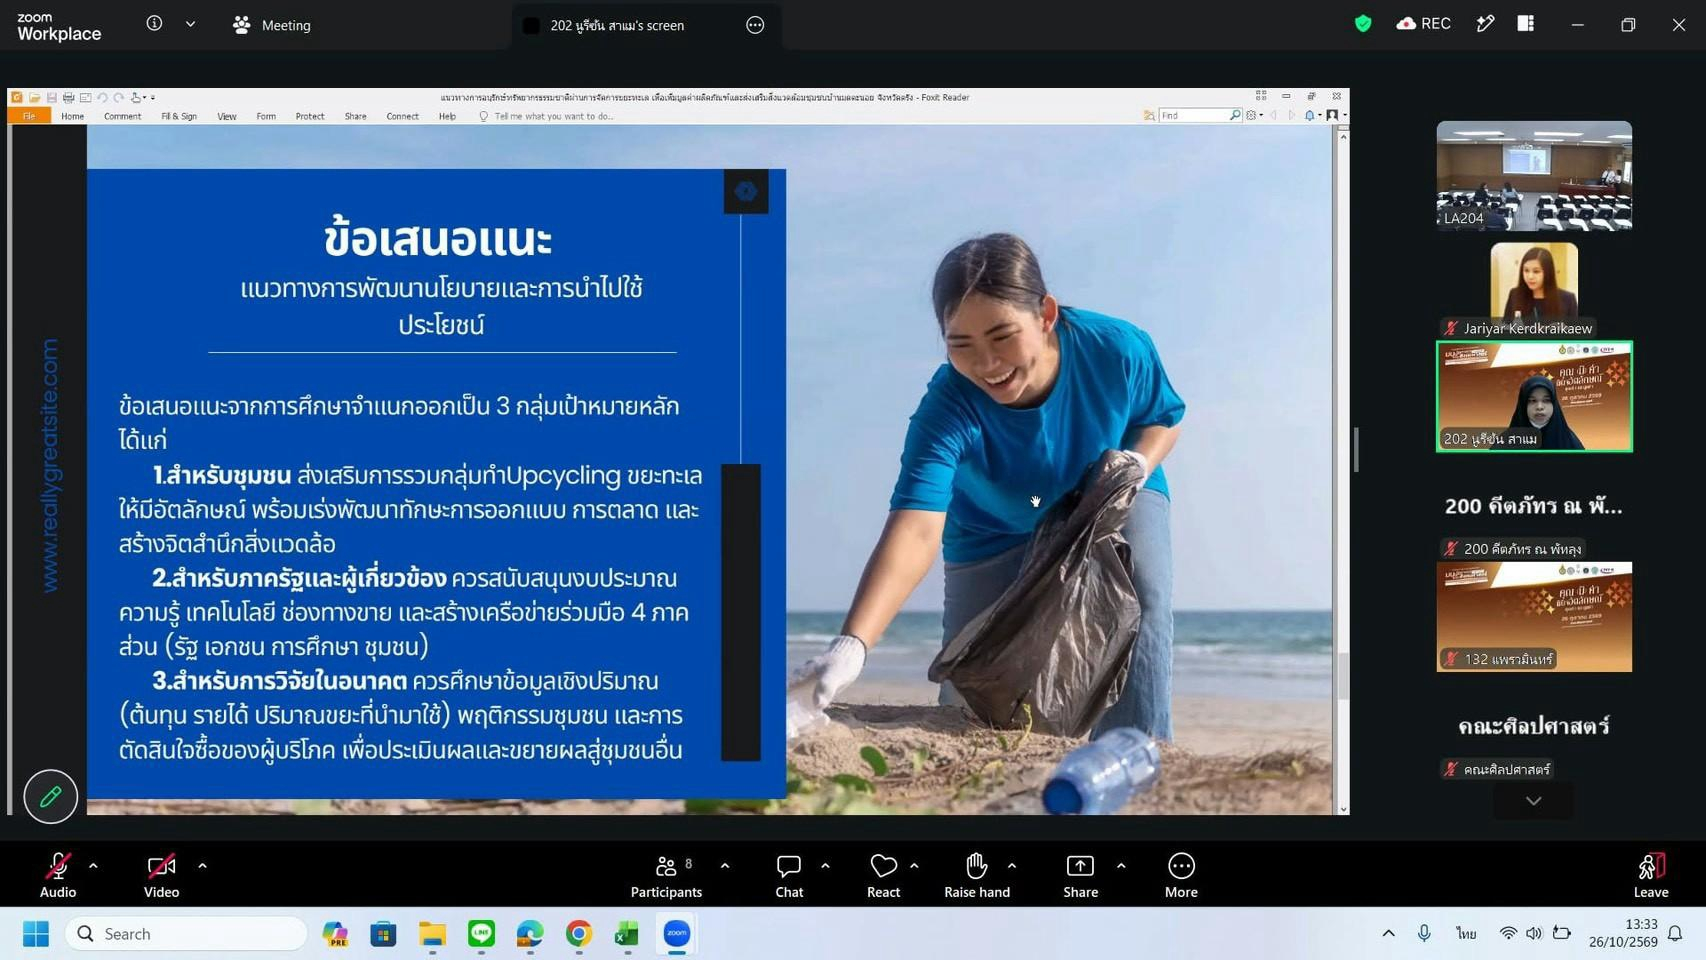Click the green encryption shield icon

click(x=1363, y=24)
